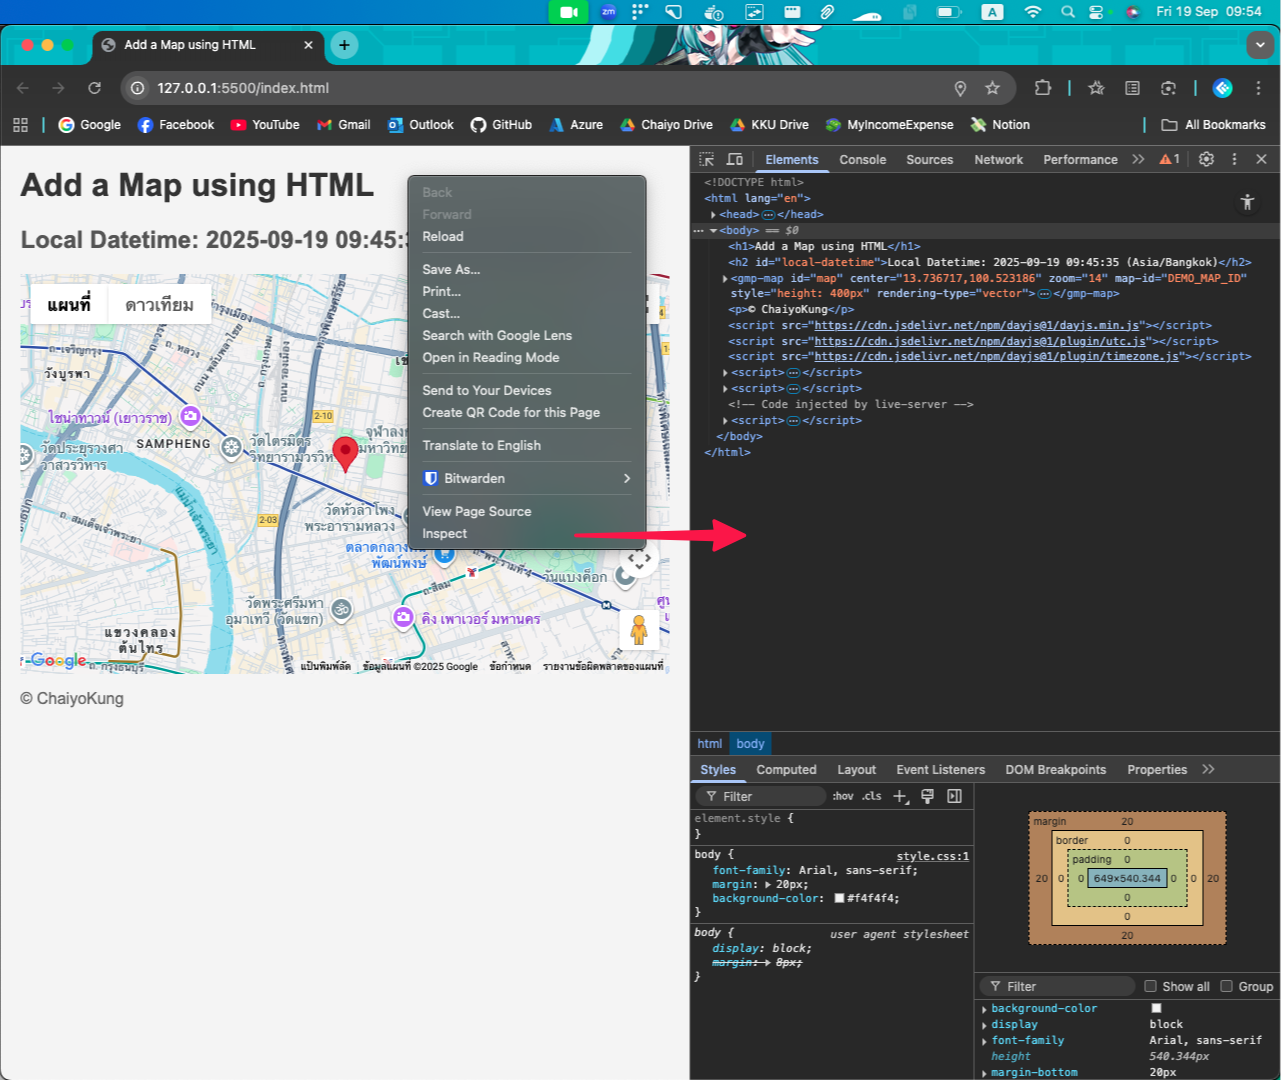
Task: Switch to the Console tab
Action: (x=862, y=159)
